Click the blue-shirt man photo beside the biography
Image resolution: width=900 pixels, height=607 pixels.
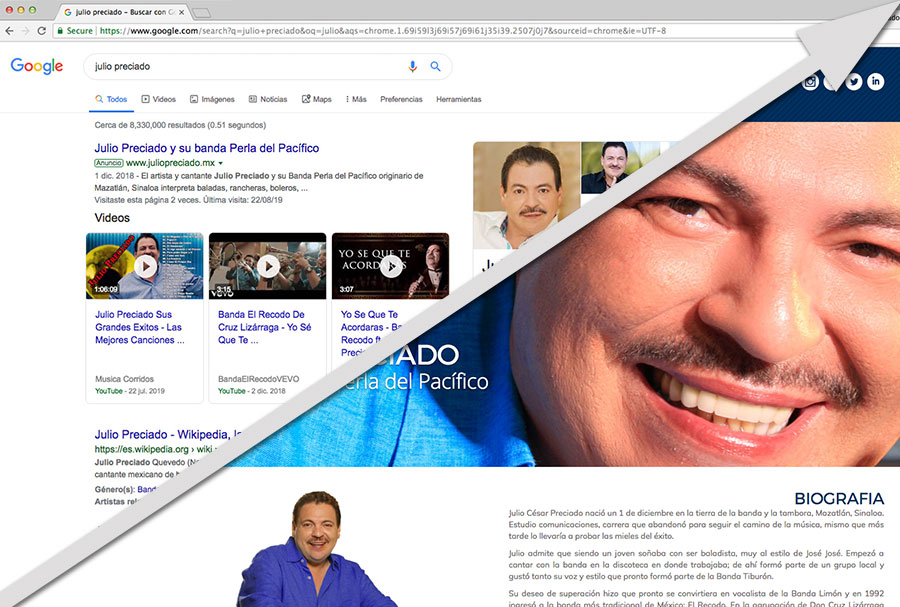315,549
